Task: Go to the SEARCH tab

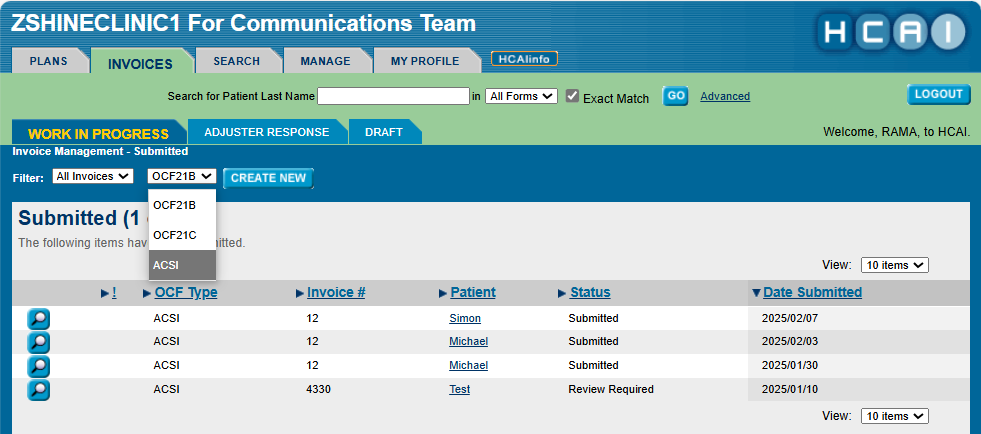Action: (x=236, y=61)
